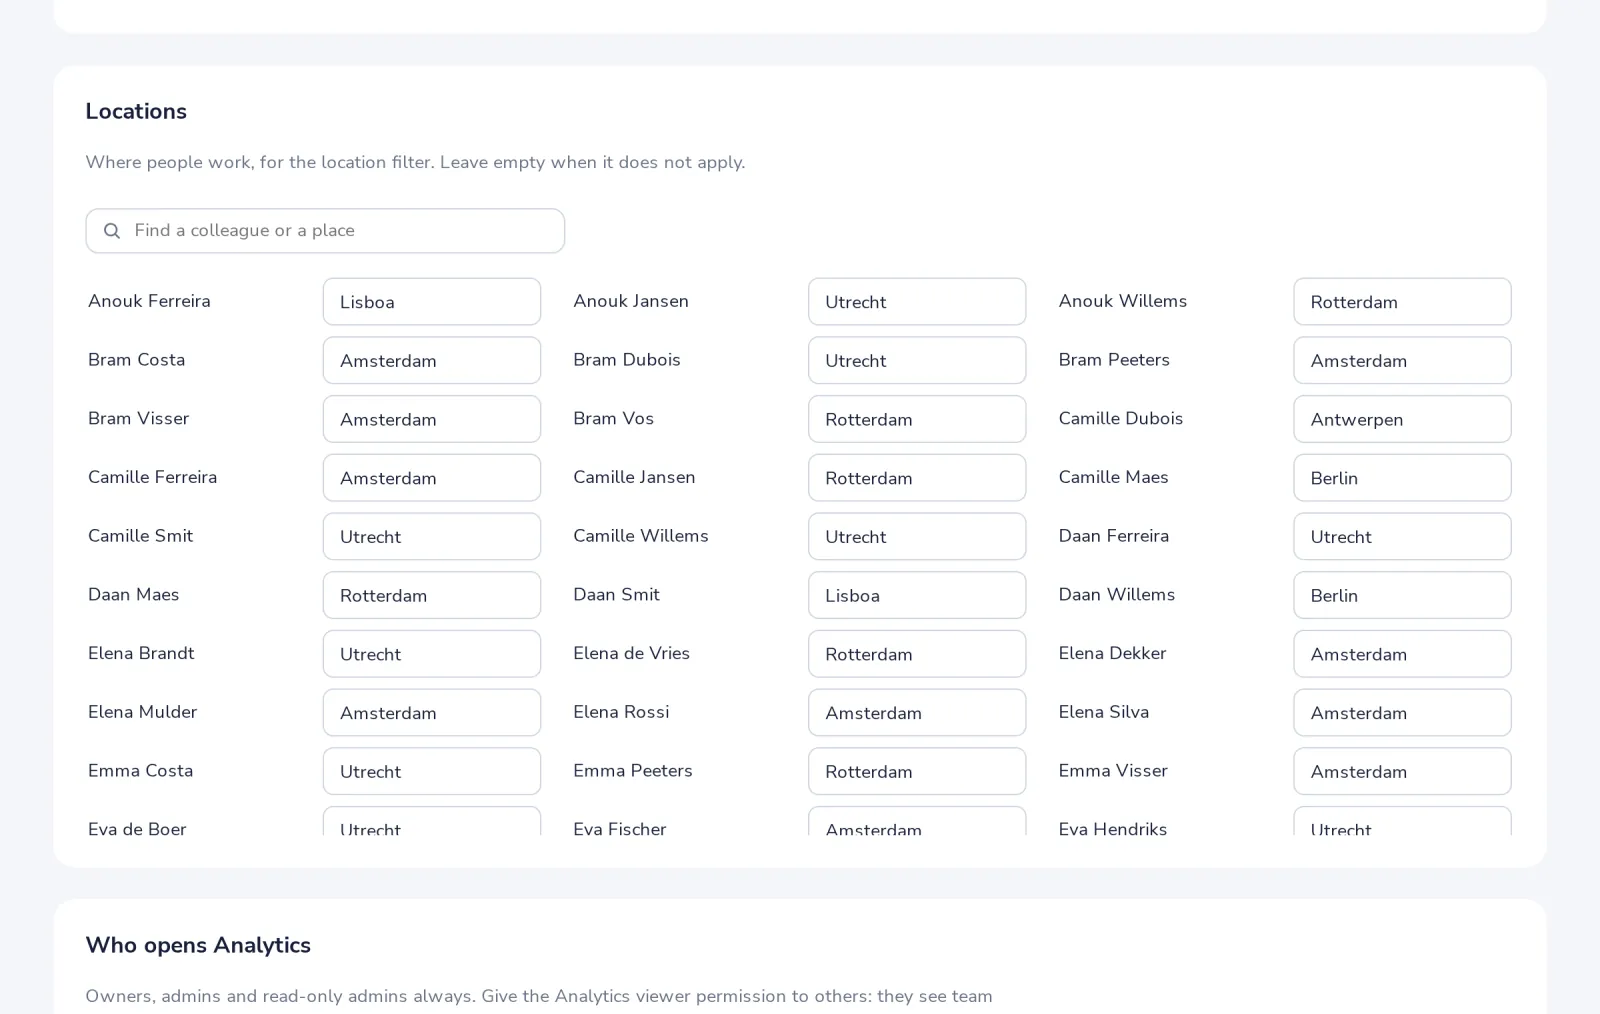Click the name Emma Visser

click(1113, 770)
